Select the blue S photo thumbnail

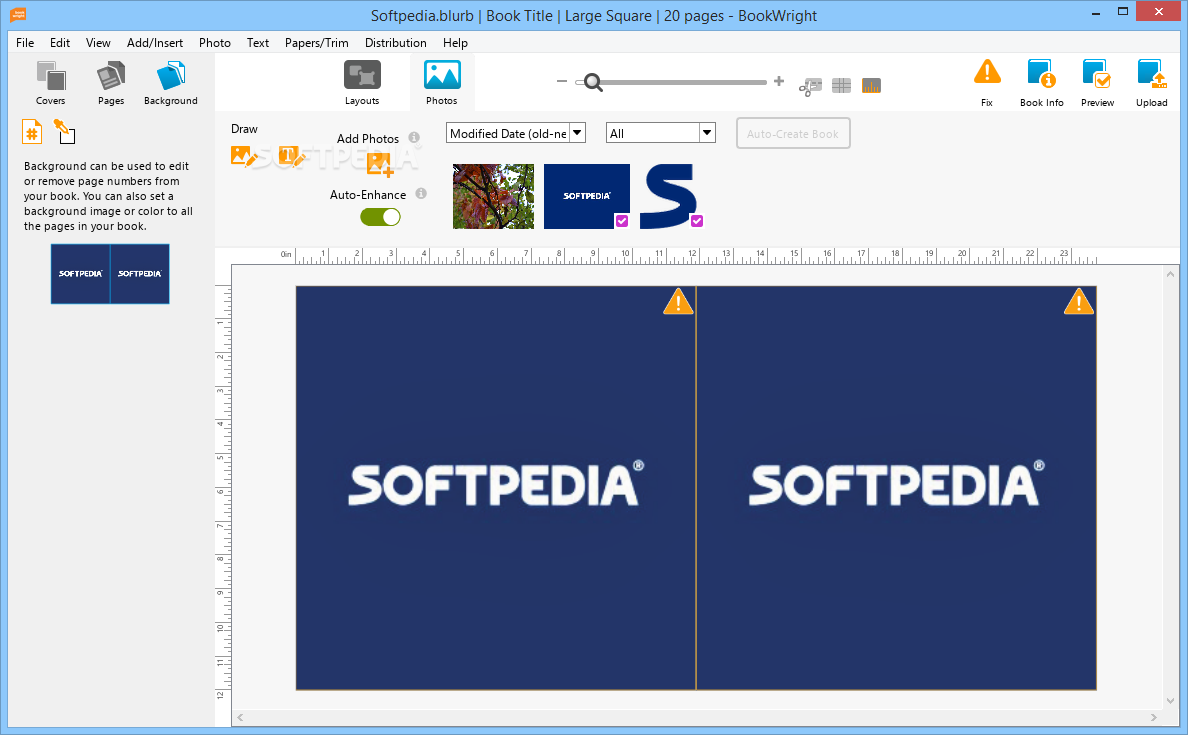(x=668, y=196)
